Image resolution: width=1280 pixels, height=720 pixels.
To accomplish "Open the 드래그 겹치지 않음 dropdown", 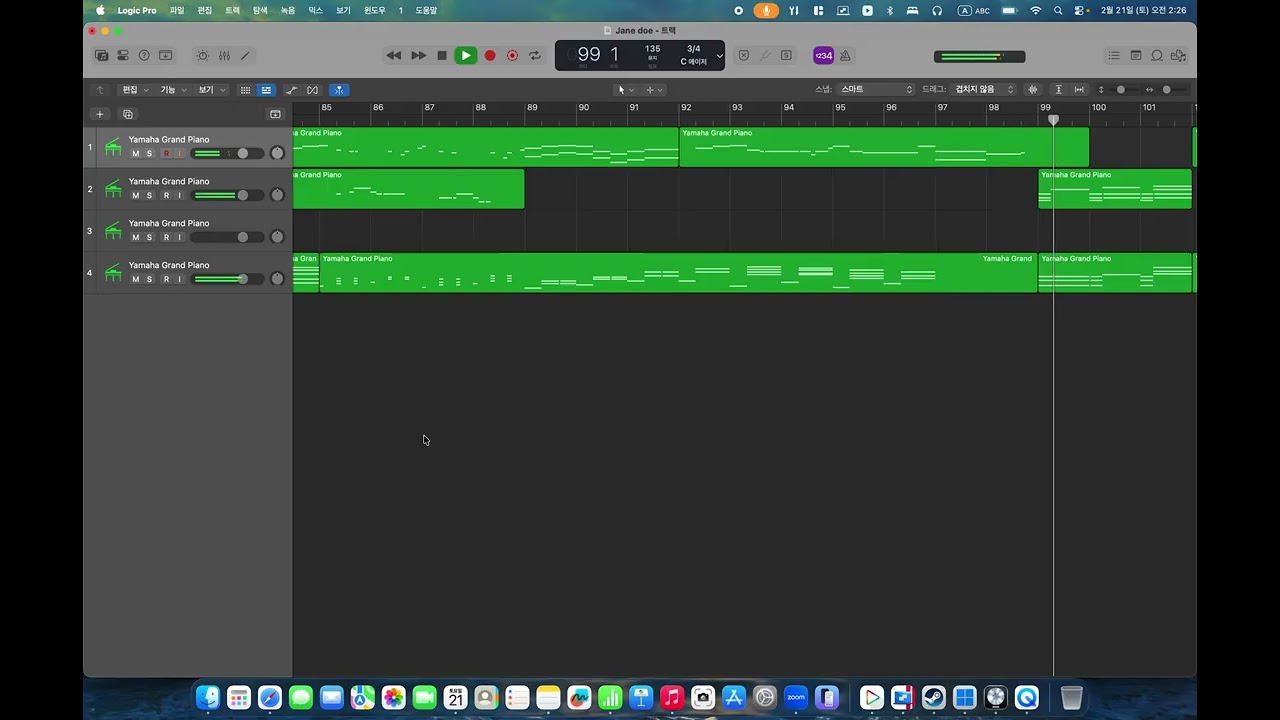I will 983,90.
